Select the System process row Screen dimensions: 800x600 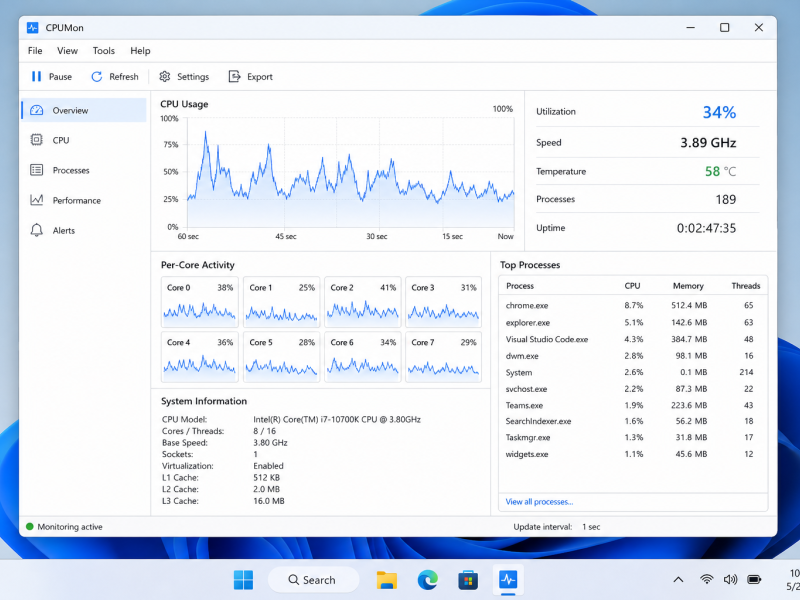click(x=633, y=372)
